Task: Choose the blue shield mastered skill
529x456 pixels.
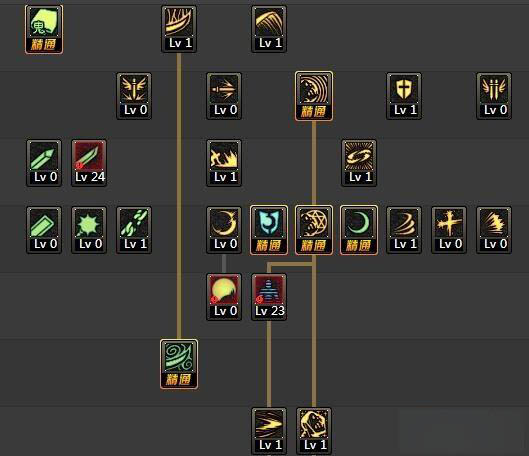Action: tap(269, 230)
